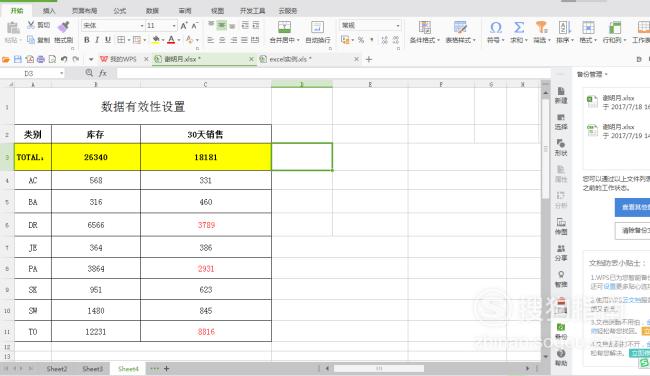The height and width of the screenshot is (376, 650).
Task: Add a new document tab with plus
Action: coord(369,59)
